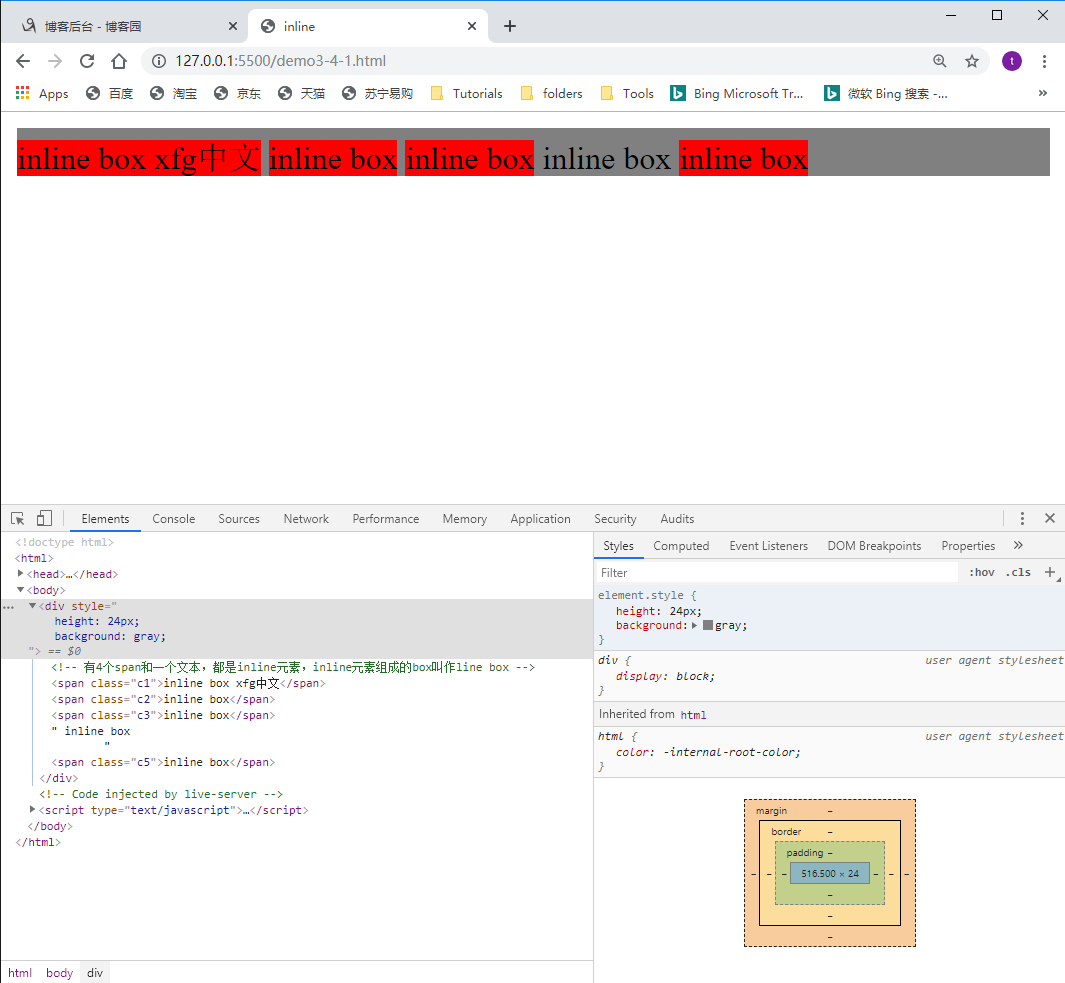Screen dimensions: 1065x983
Task: Select the Properties sidebar tab
Action: tap(968, 546)
